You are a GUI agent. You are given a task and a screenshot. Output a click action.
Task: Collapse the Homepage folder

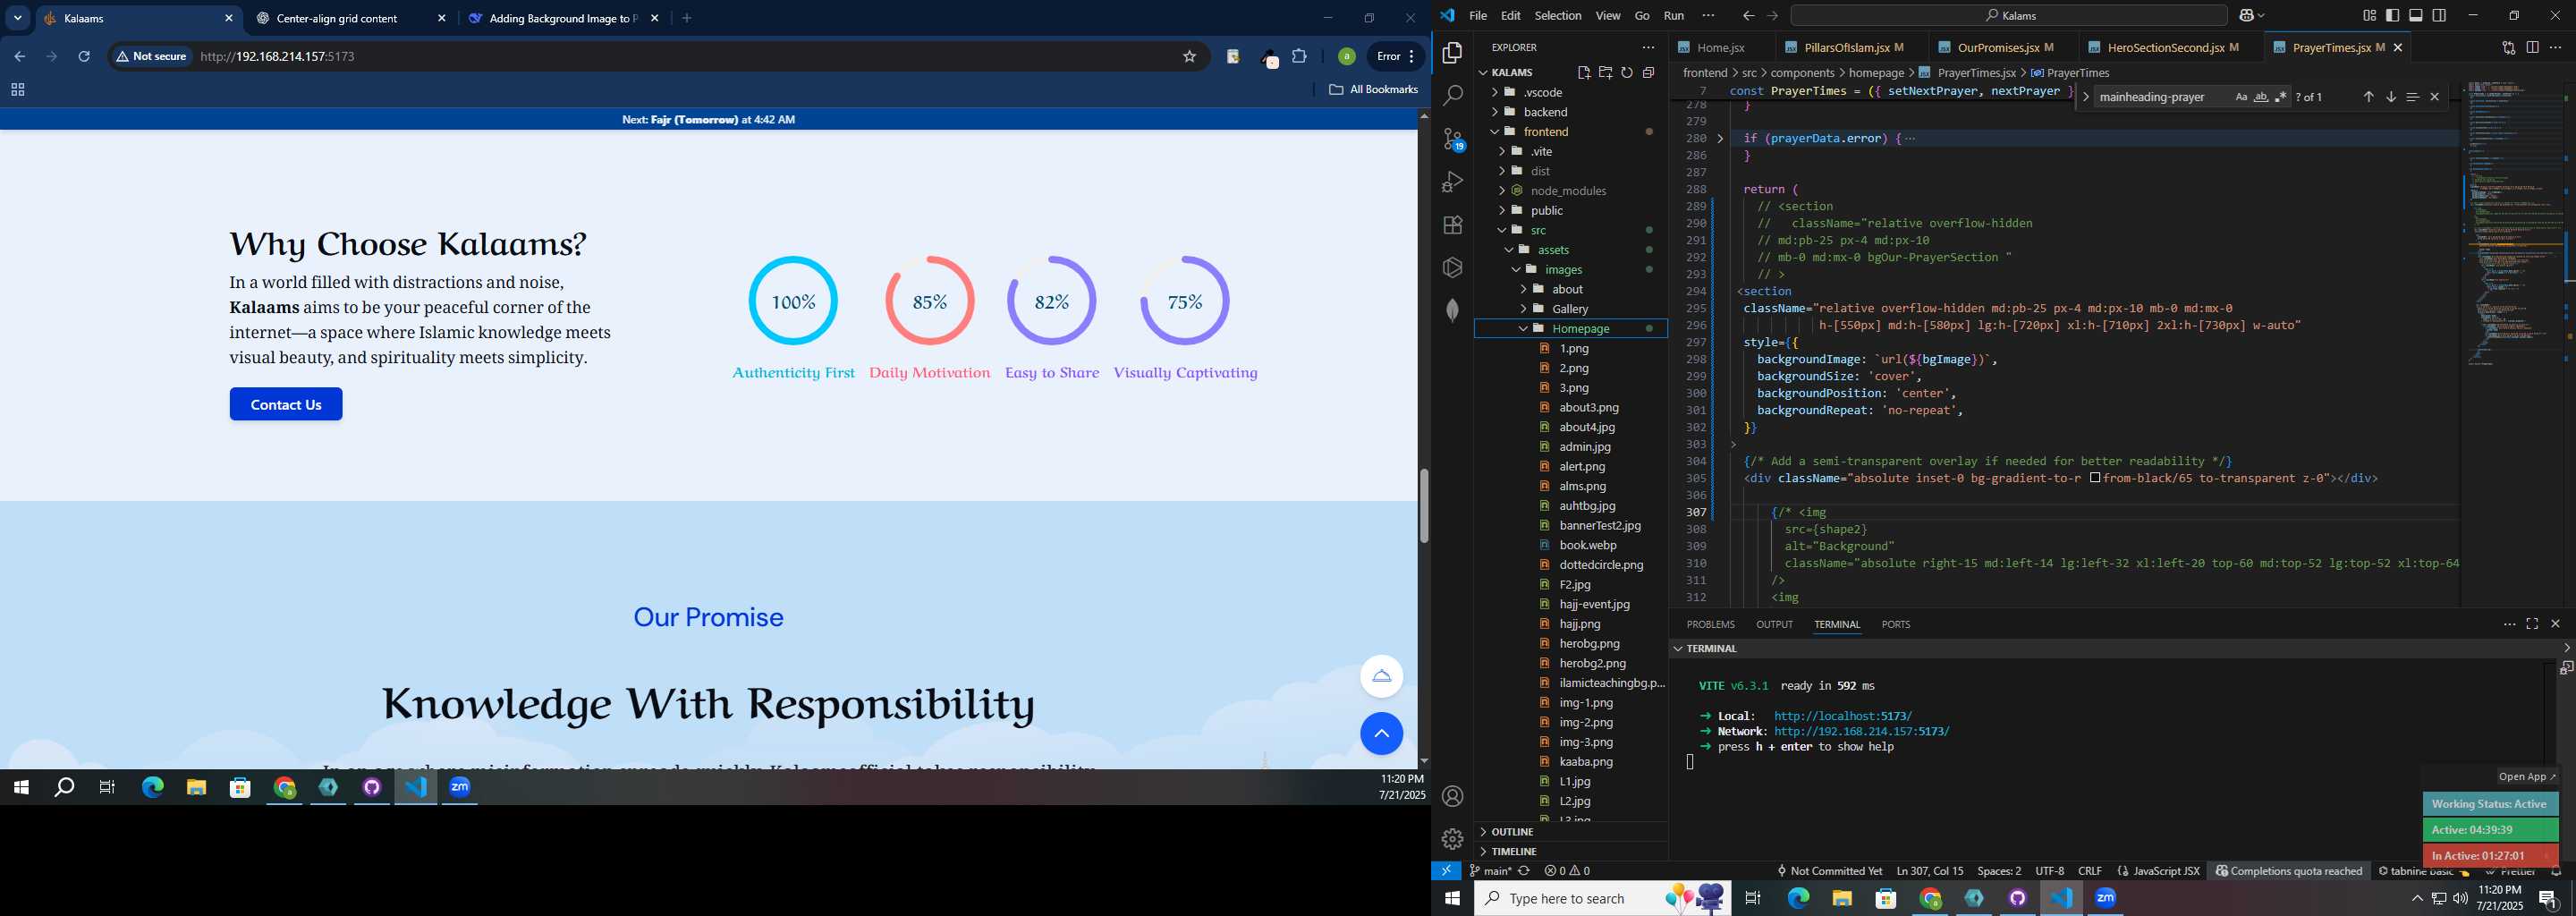1570,328
